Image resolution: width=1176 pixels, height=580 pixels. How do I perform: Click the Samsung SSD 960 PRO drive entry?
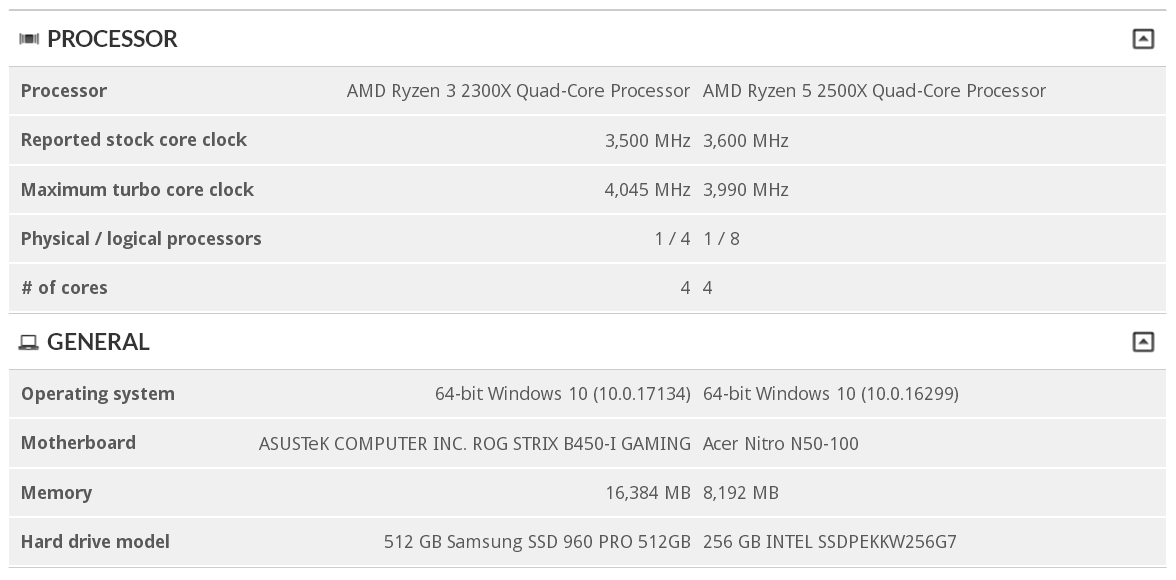tap(537, 542)
